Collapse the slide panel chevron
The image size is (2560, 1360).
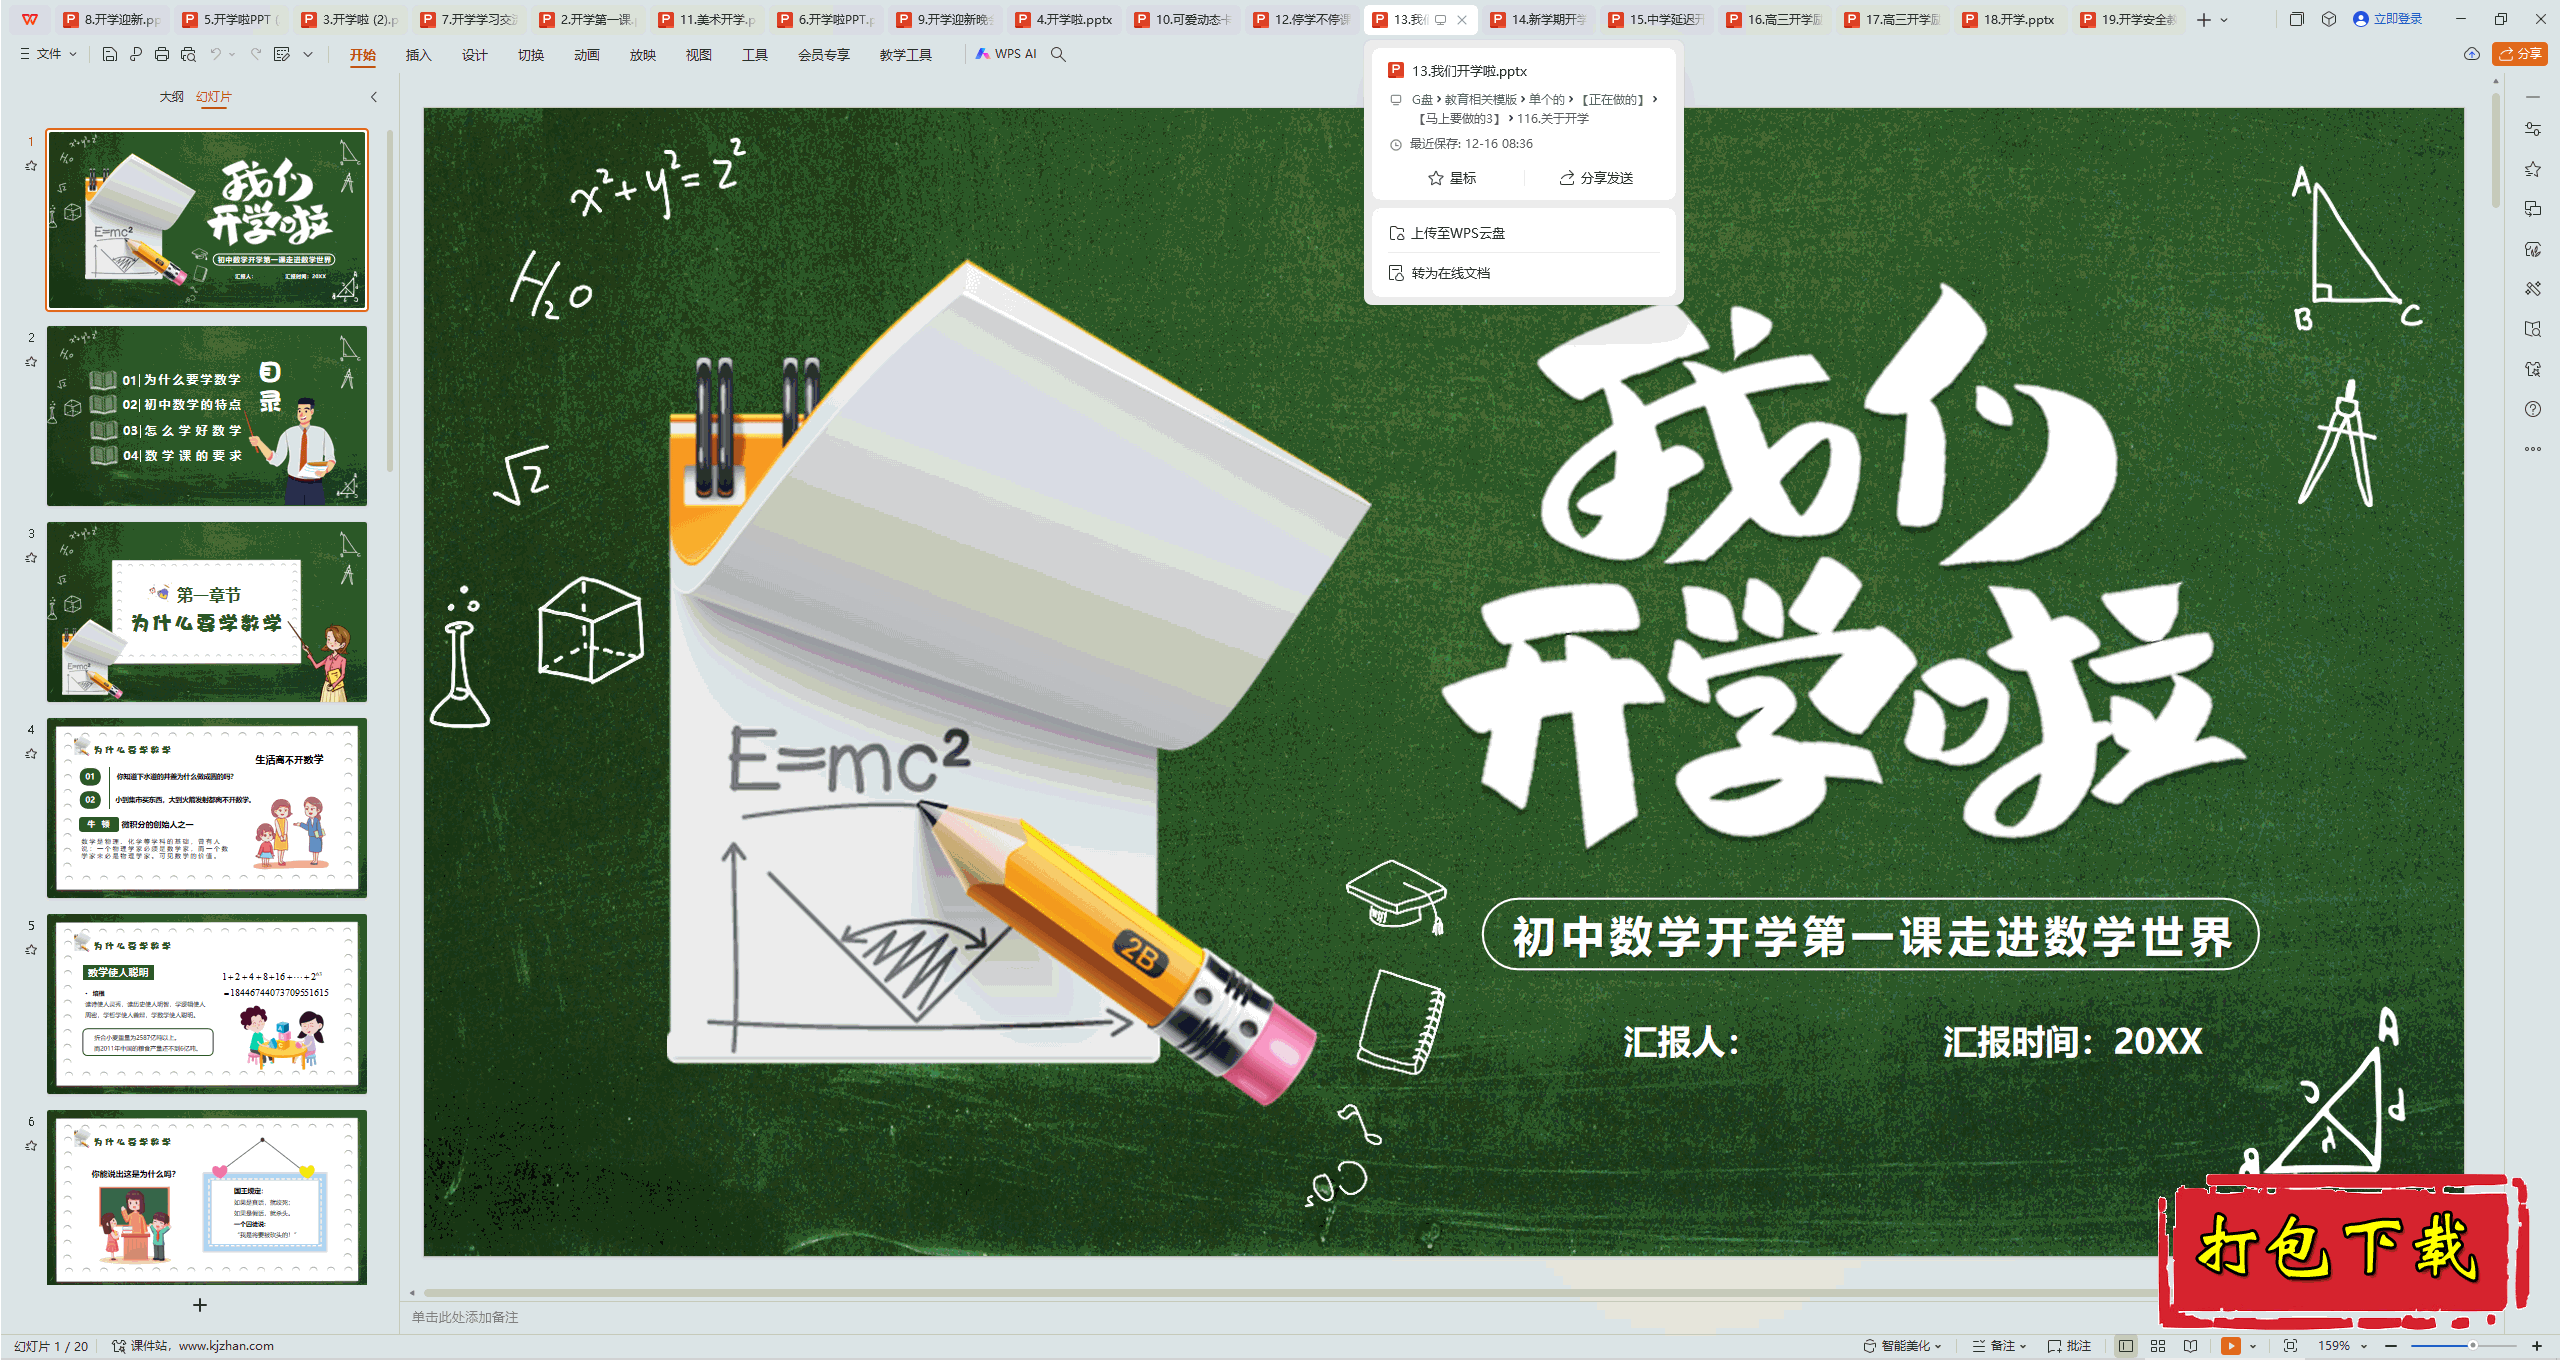pos(374,97)
